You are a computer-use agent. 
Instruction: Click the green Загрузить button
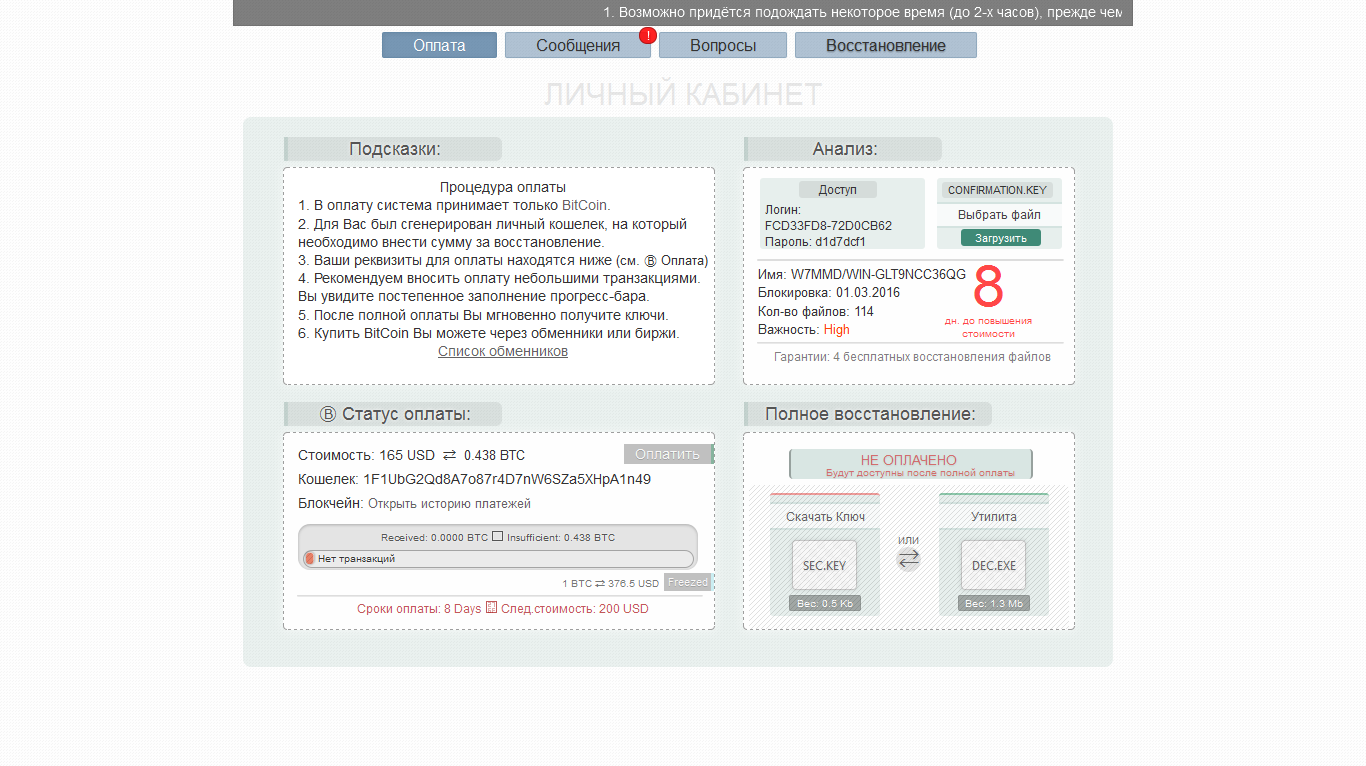(1000, 238)
